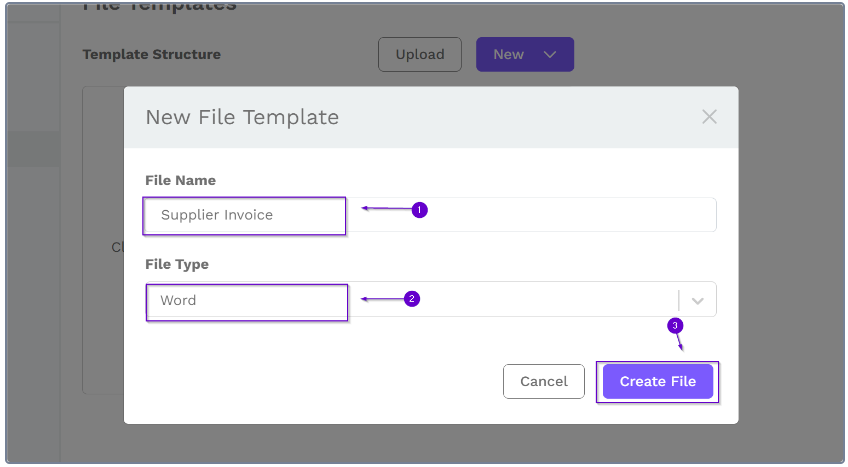Click the Create File button
Viewport: 848px width, 467px height.
click(658, 382)
